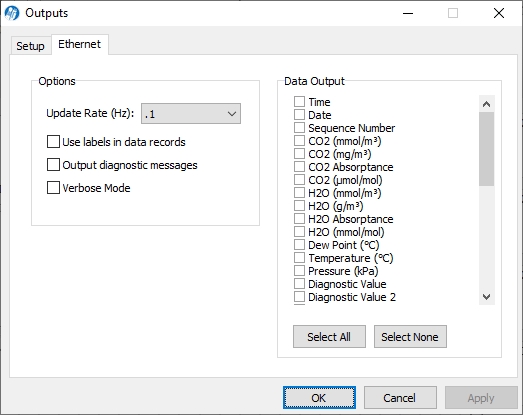Click the Data Output scroll down arrow
523x415 pixels.
point(487,297)
